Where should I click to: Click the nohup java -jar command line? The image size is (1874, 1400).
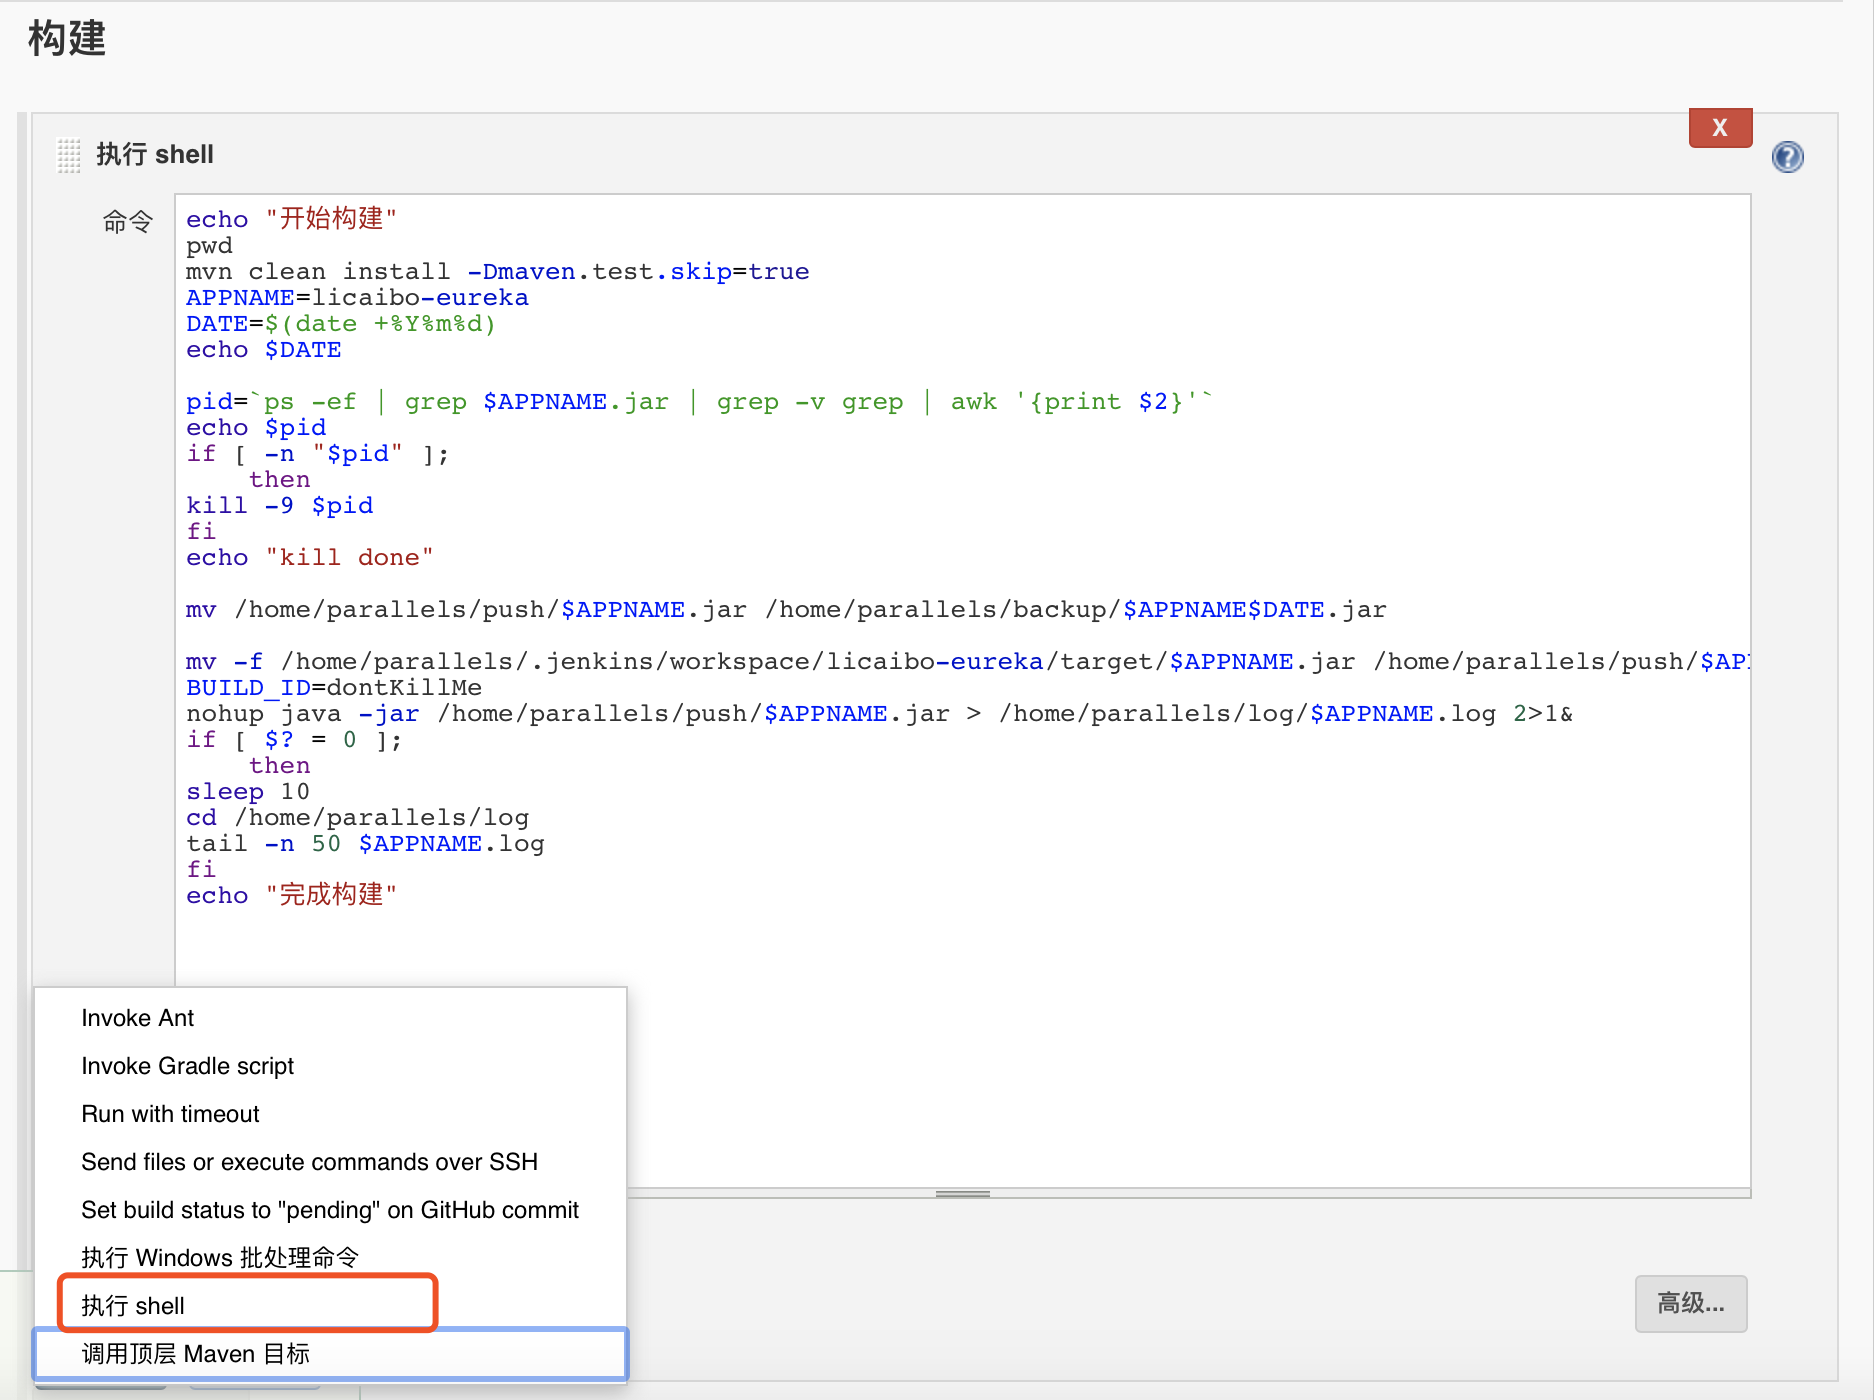coord(879,713)
